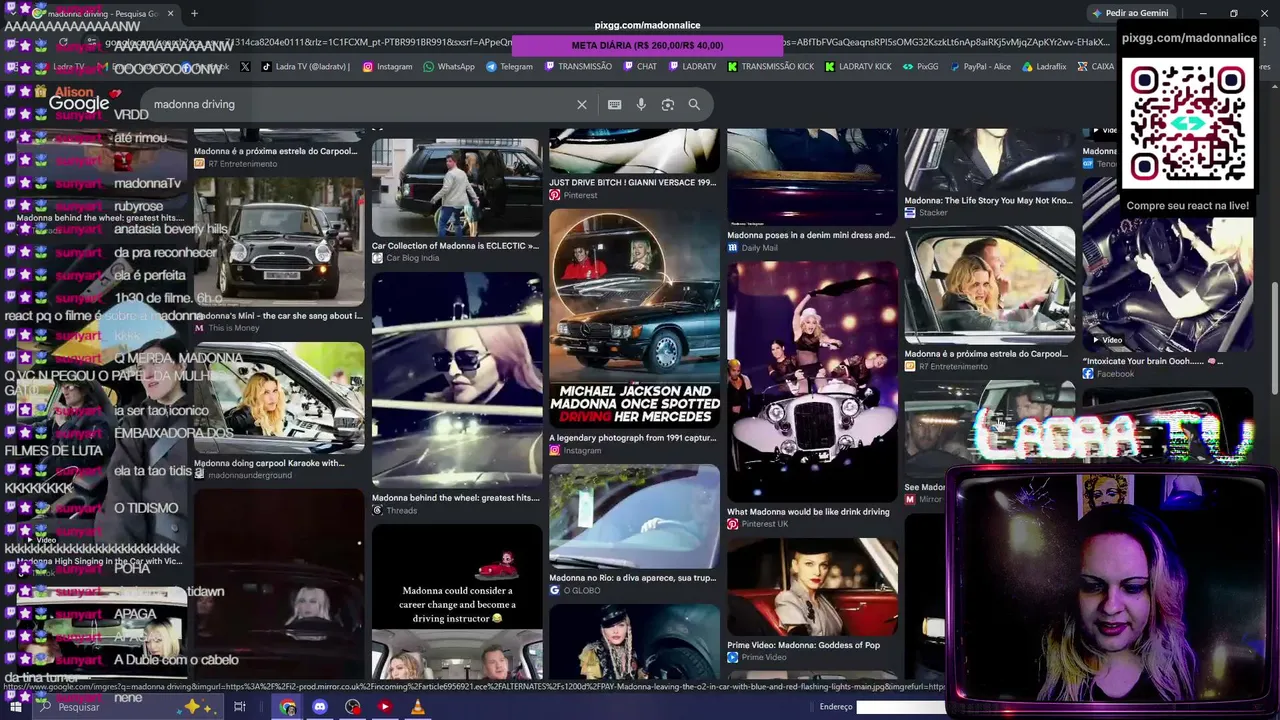This screenshot has height=720, width=1280.
Task: Open 'Madonna: The Life Story You May Not Know'
Action: pos(988,201)
